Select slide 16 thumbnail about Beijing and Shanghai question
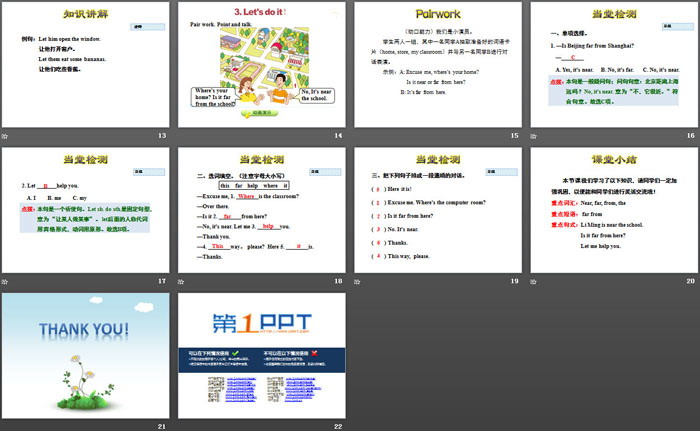The width and height of the screenshot is (700, 431). pyautogui.click(x=614, y=65)
